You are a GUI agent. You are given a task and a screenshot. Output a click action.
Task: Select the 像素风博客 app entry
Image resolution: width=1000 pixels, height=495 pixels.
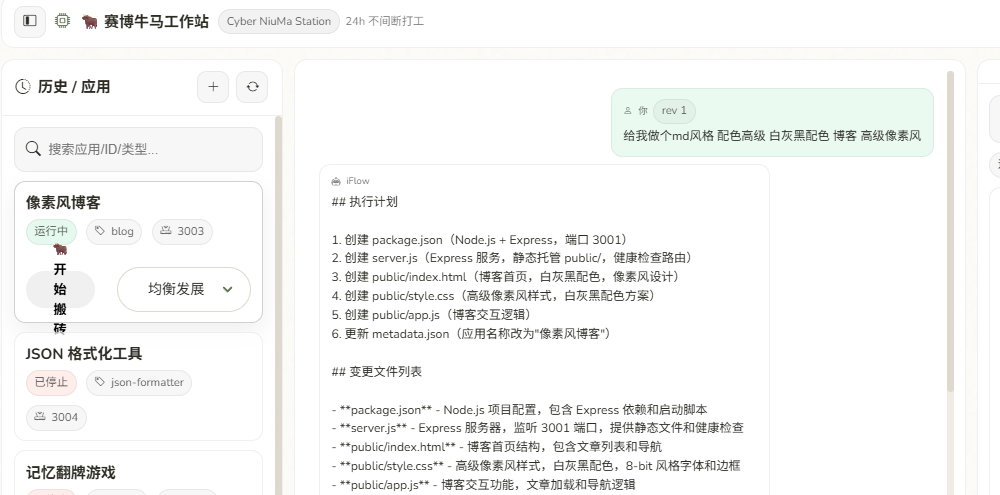(64, 203)
